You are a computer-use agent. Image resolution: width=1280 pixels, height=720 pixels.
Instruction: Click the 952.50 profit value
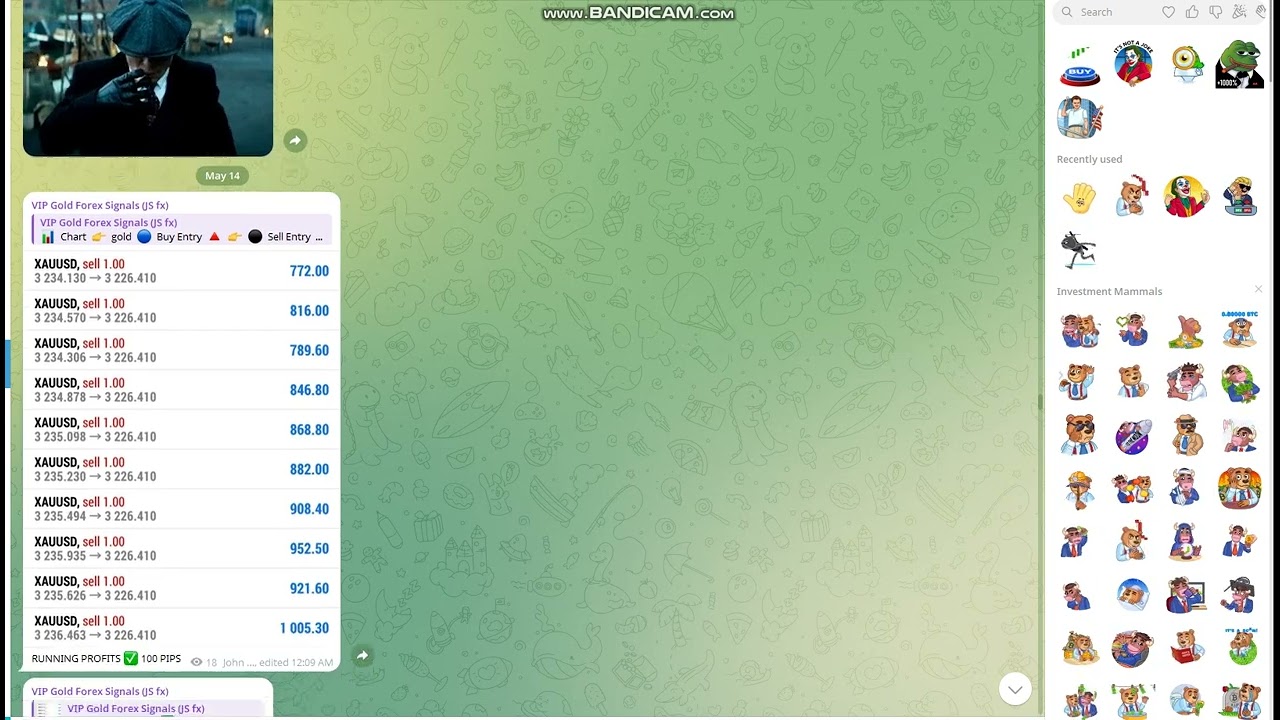(309, 549)
